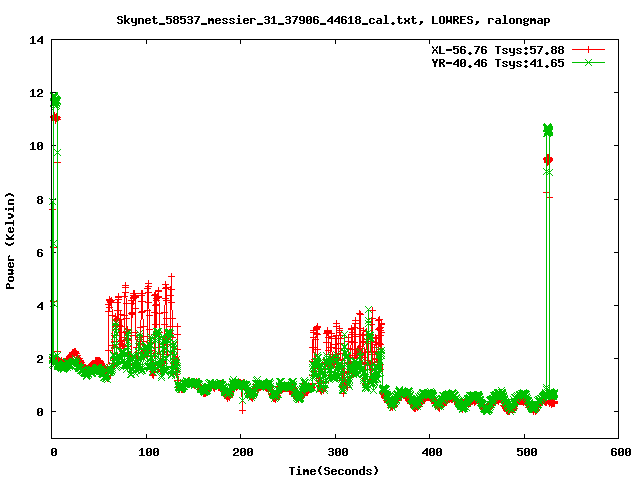The image size is (640, 480).
Task: Click the y-axis tick label 8
Action: pos(40,200)
